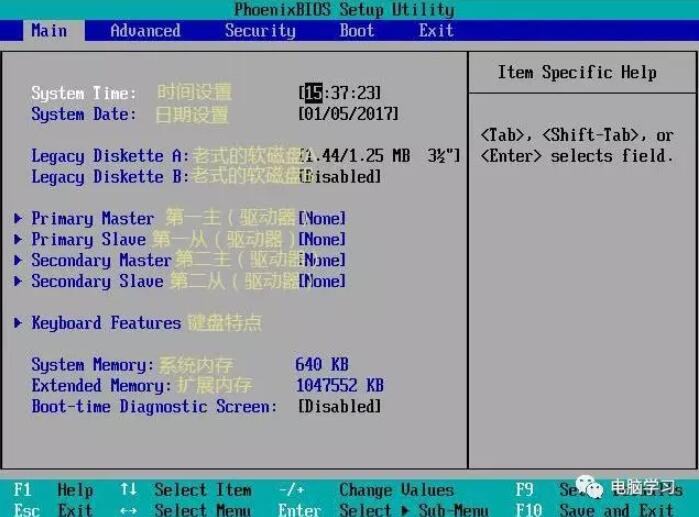Toggle Boot-time Diagnostic Screen setting
Viewport: 699px width, 517px height.
(340, 407)
